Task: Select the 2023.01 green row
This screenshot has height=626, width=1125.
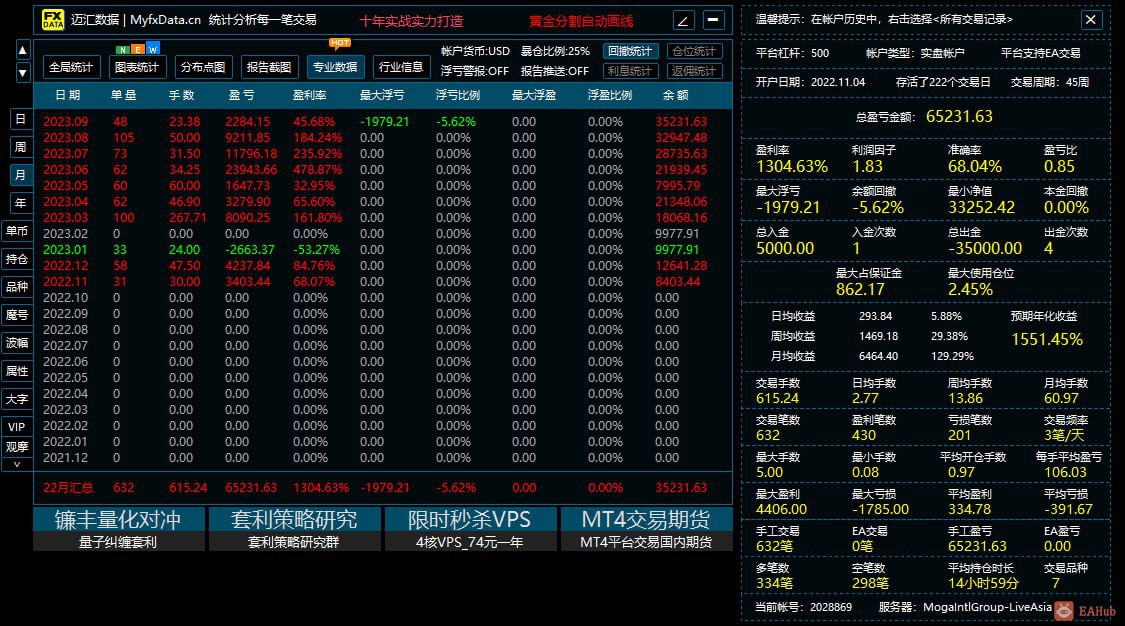Action: [382, 250]
